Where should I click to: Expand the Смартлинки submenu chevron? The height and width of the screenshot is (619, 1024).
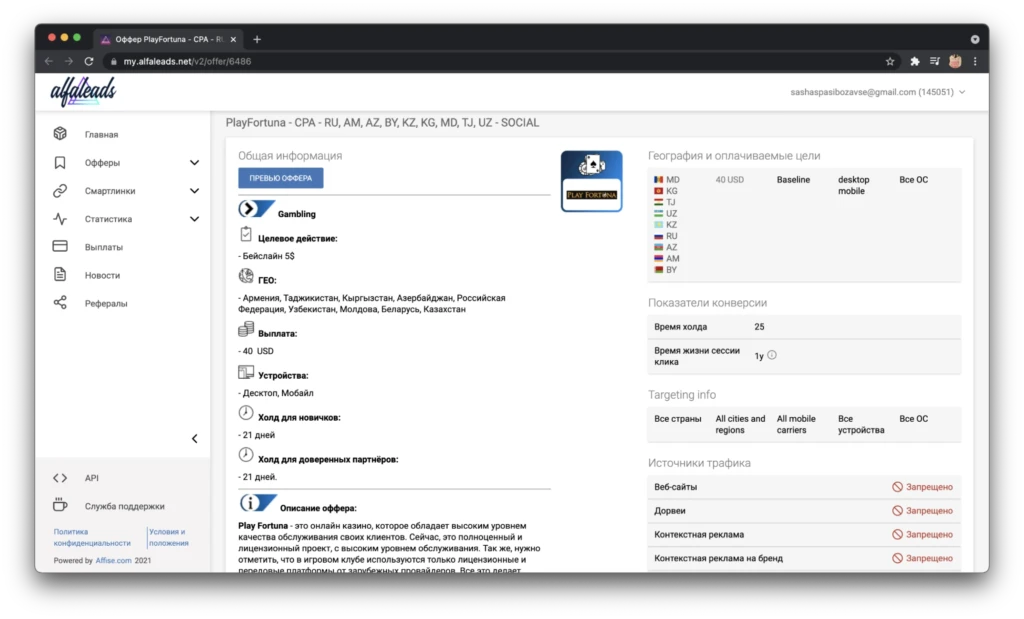(x=195, y=191)
